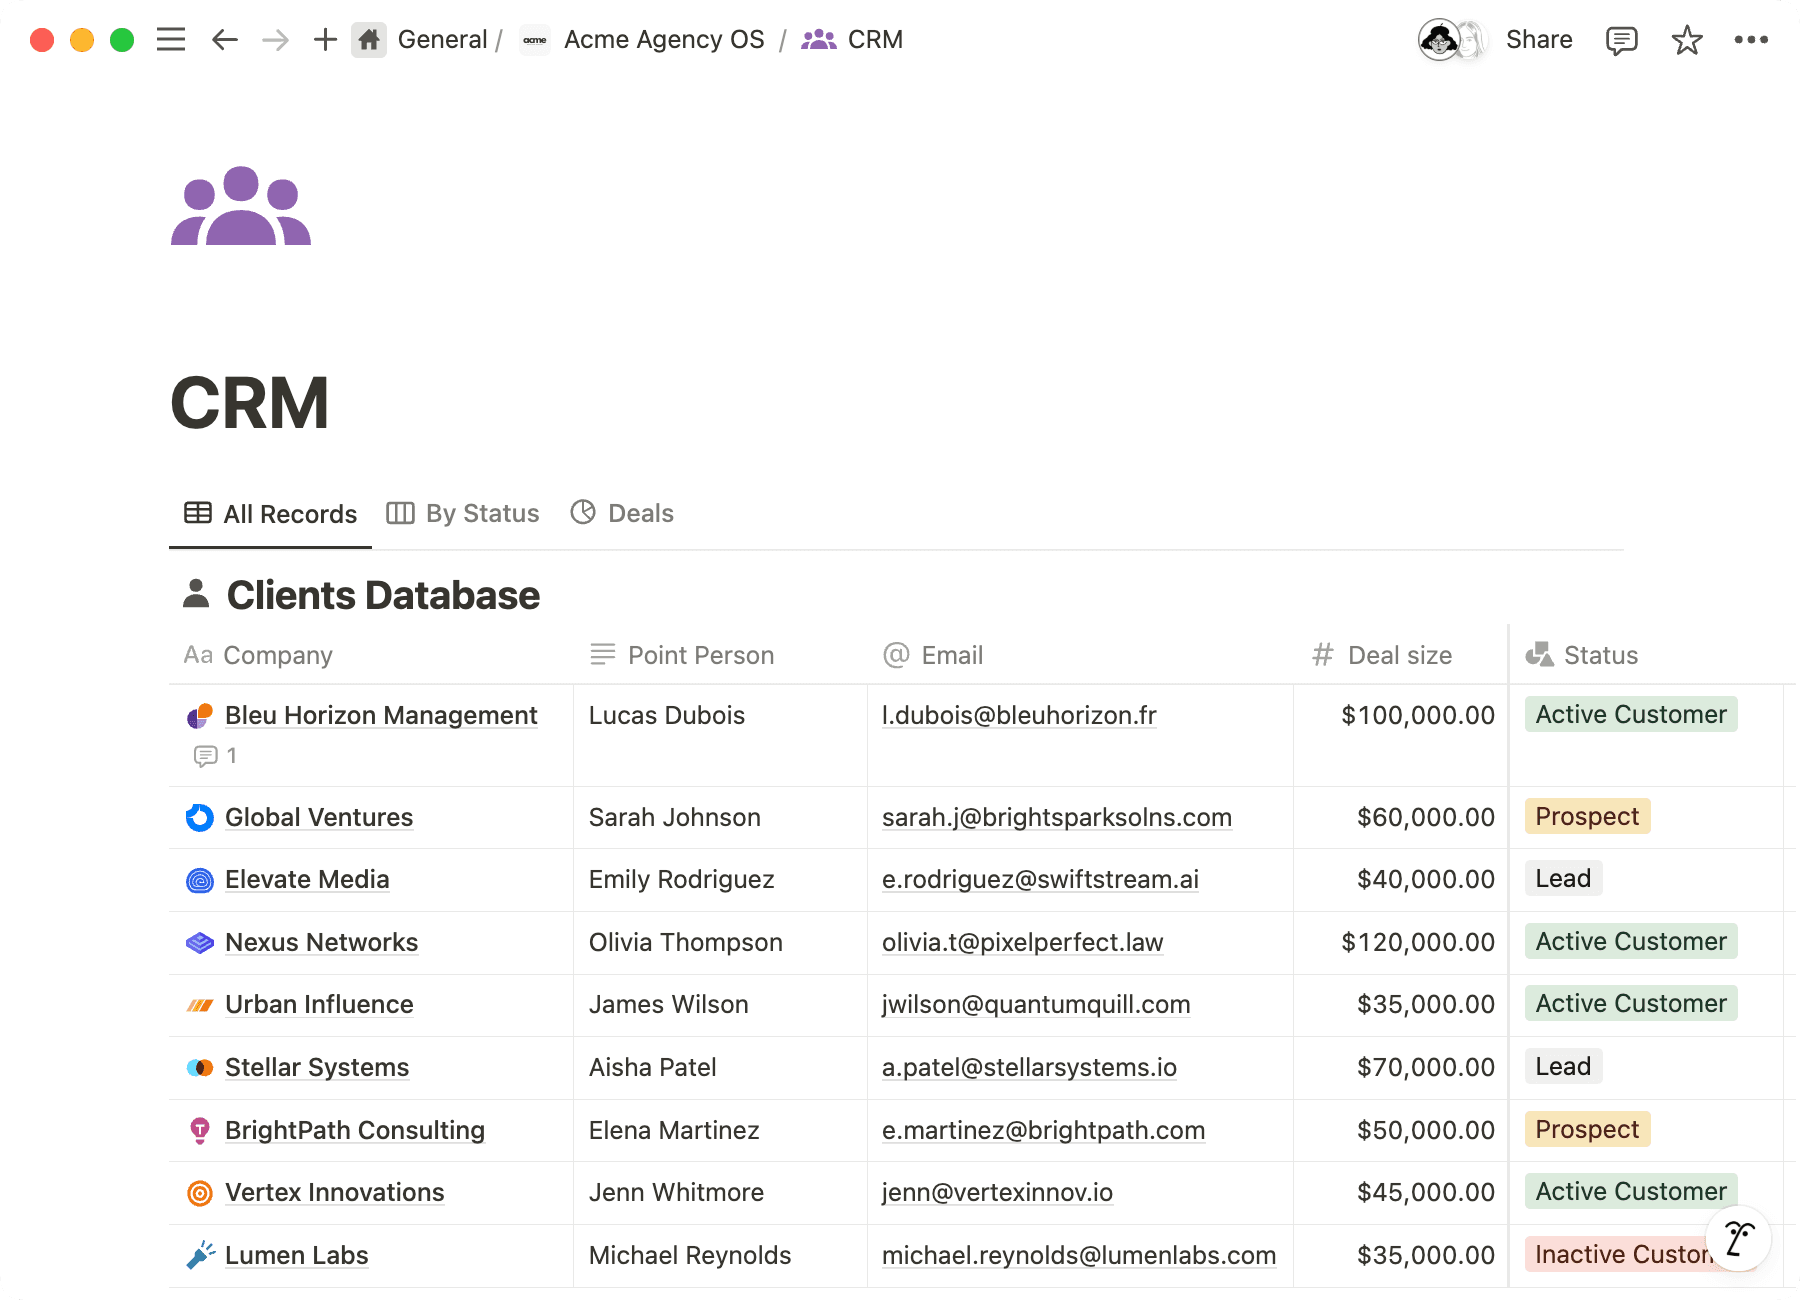
Task: Click the Vertex Innovations company logo
Action: click(199, 1192)
